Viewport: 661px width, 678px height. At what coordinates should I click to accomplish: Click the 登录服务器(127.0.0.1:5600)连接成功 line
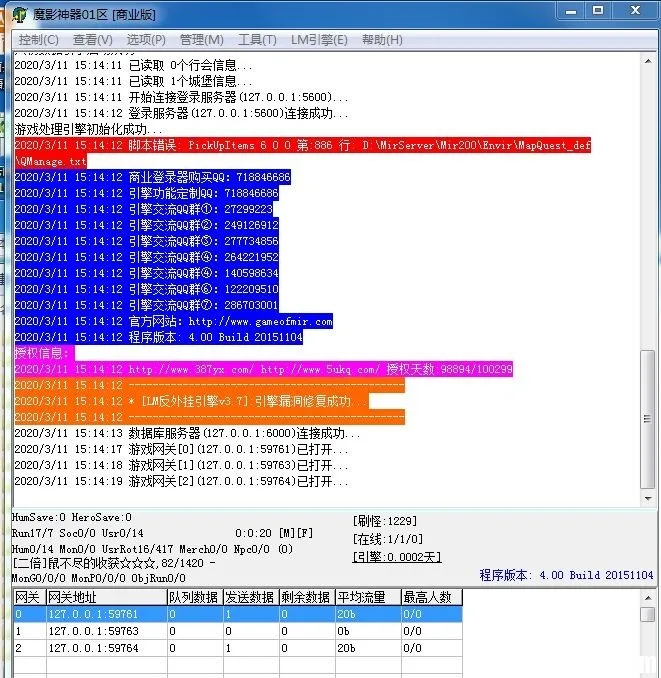pyautogui.click(x=181, y=113)
